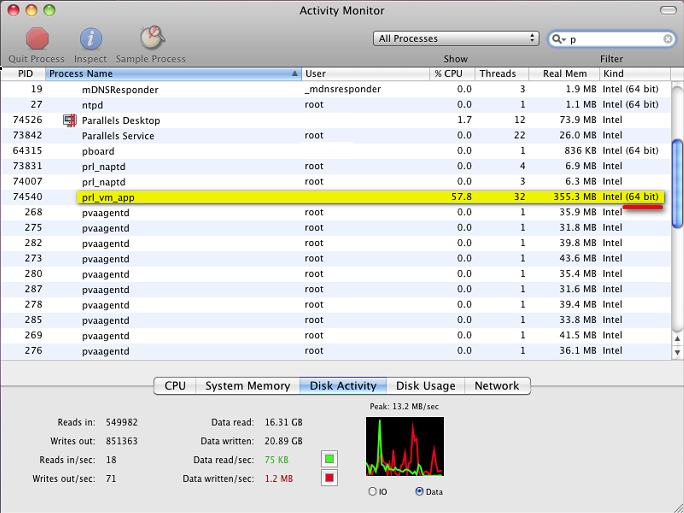The image size is (684, 513).
Task: Select pvaagentd with PID 276
Action: tap(335, 351)
